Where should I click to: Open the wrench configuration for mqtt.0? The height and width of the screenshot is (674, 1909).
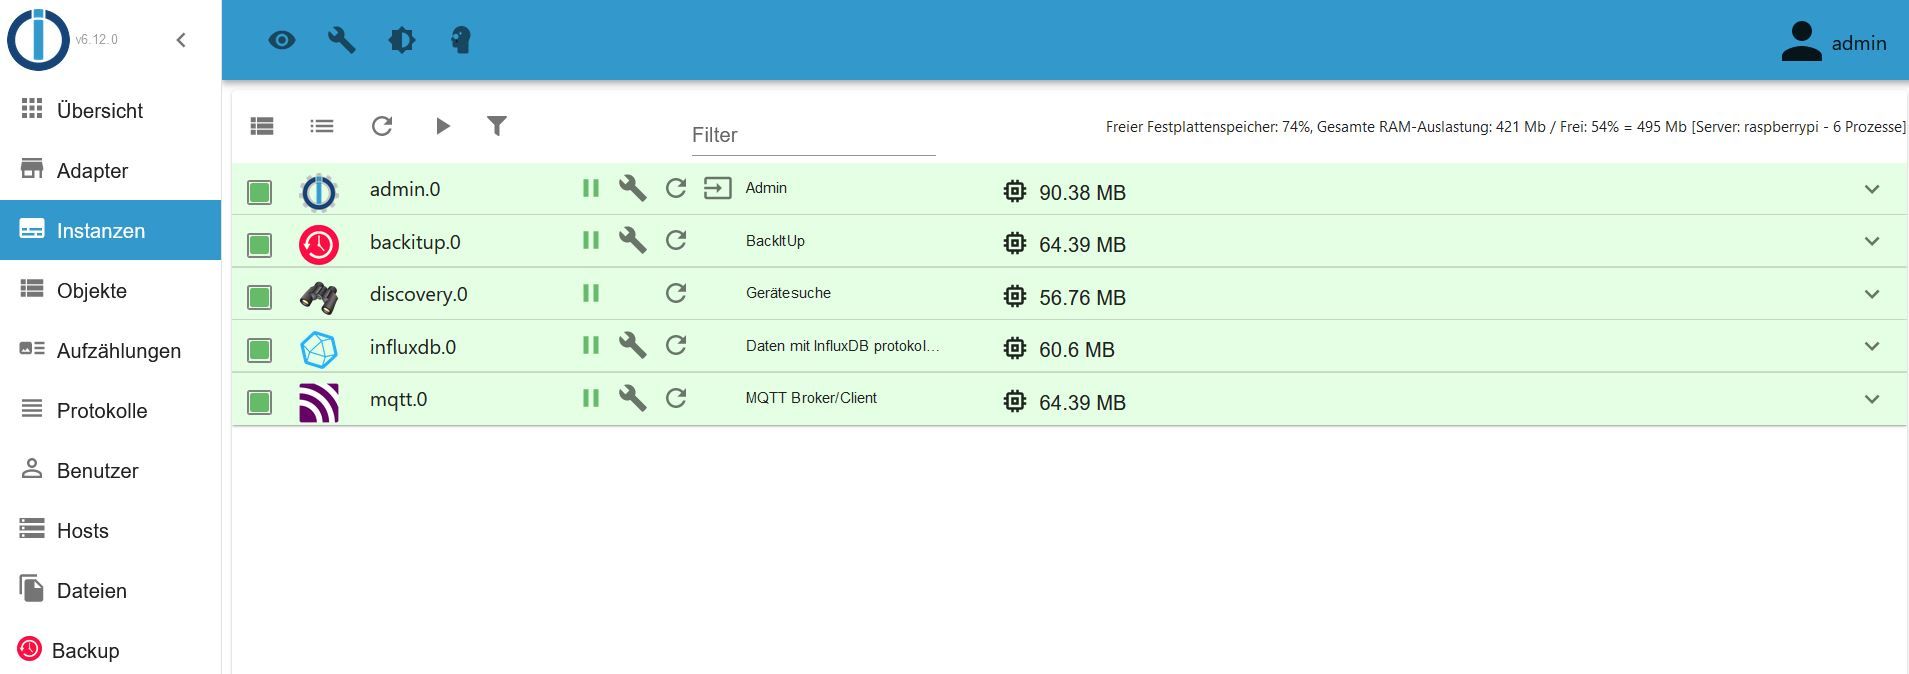click(x=632, y=398)
